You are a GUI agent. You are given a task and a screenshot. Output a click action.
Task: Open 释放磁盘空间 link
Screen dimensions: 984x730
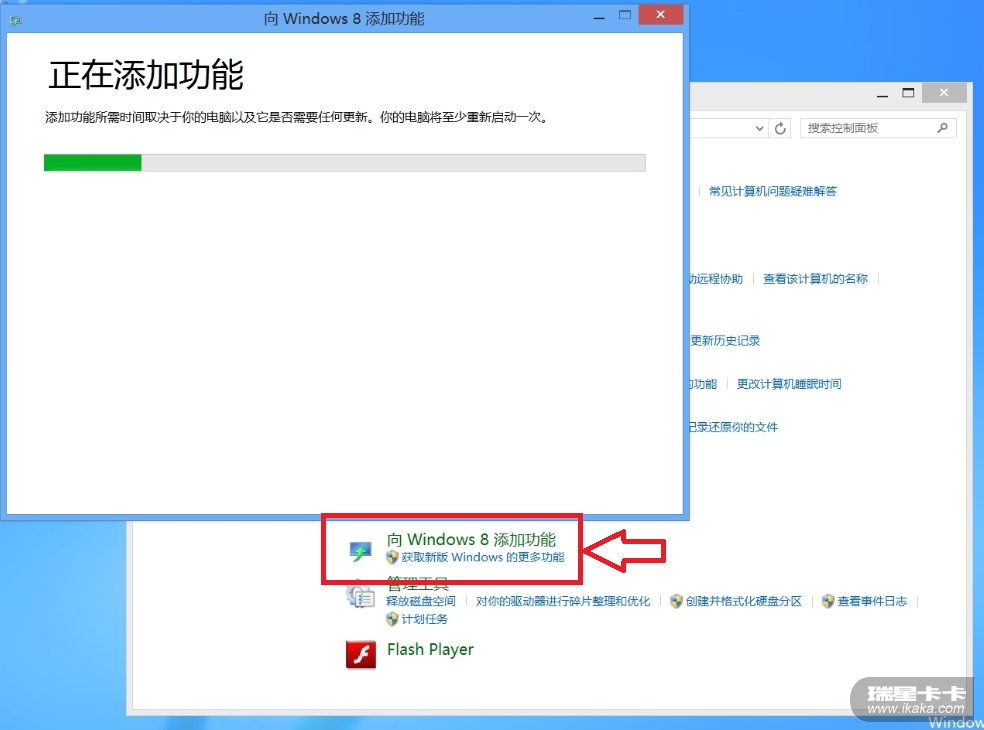pyautogui.click(x=420, y=601)
